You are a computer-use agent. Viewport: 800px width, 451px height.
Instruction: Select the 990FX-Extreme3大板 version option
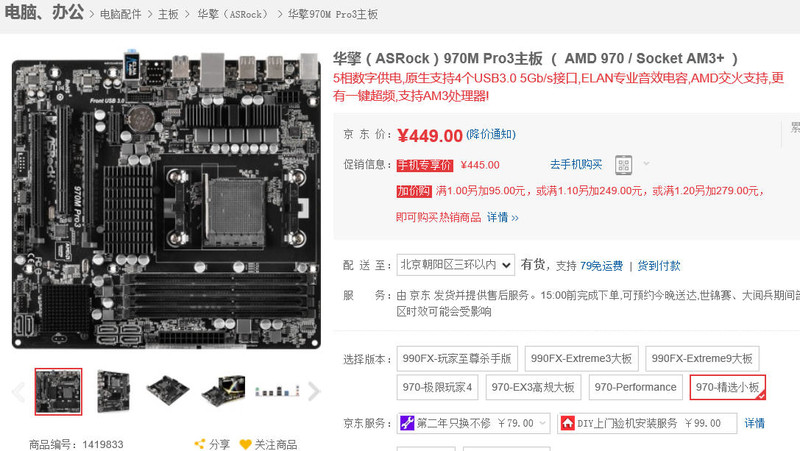pyautogui.click(x=581, y=358)
